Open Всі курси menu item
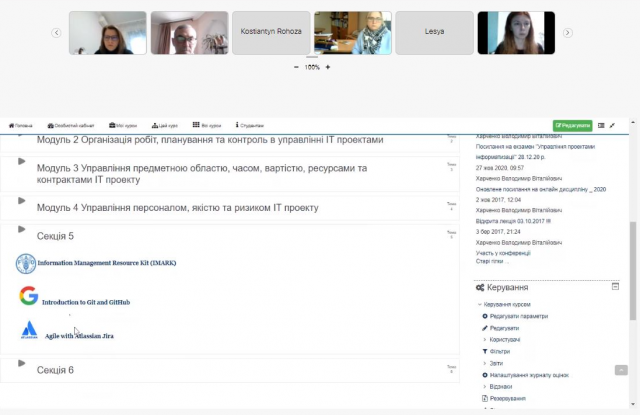Image resolution: width=640 pixels, height=415 pixels. (207, 125)
